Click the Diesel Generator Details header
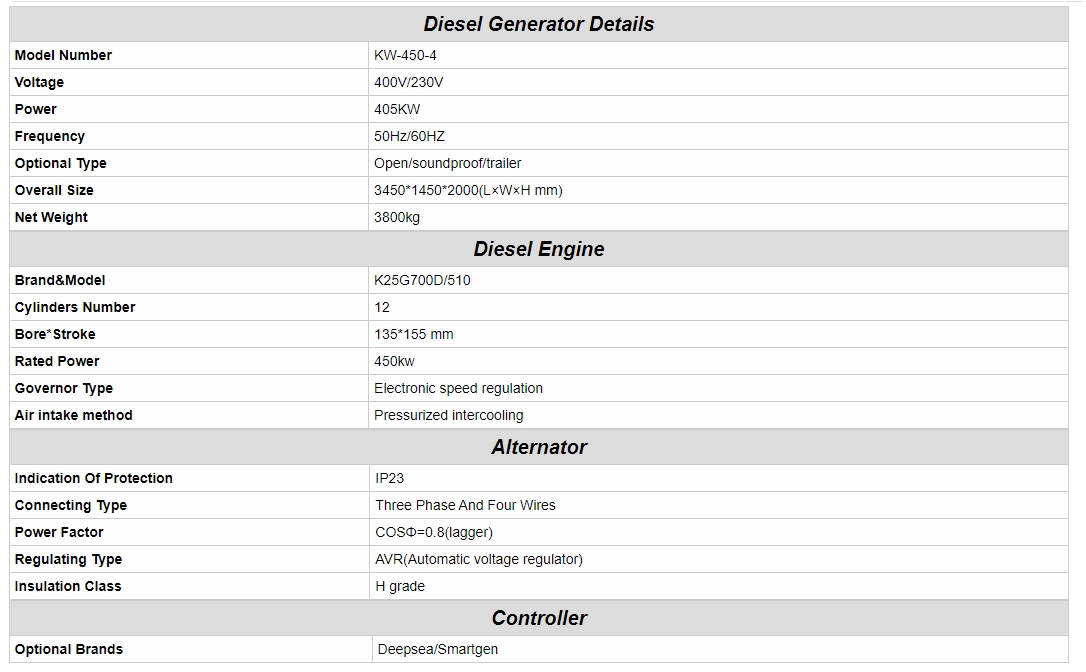Viewport: 1086px width, 672px height. (538, 24)
